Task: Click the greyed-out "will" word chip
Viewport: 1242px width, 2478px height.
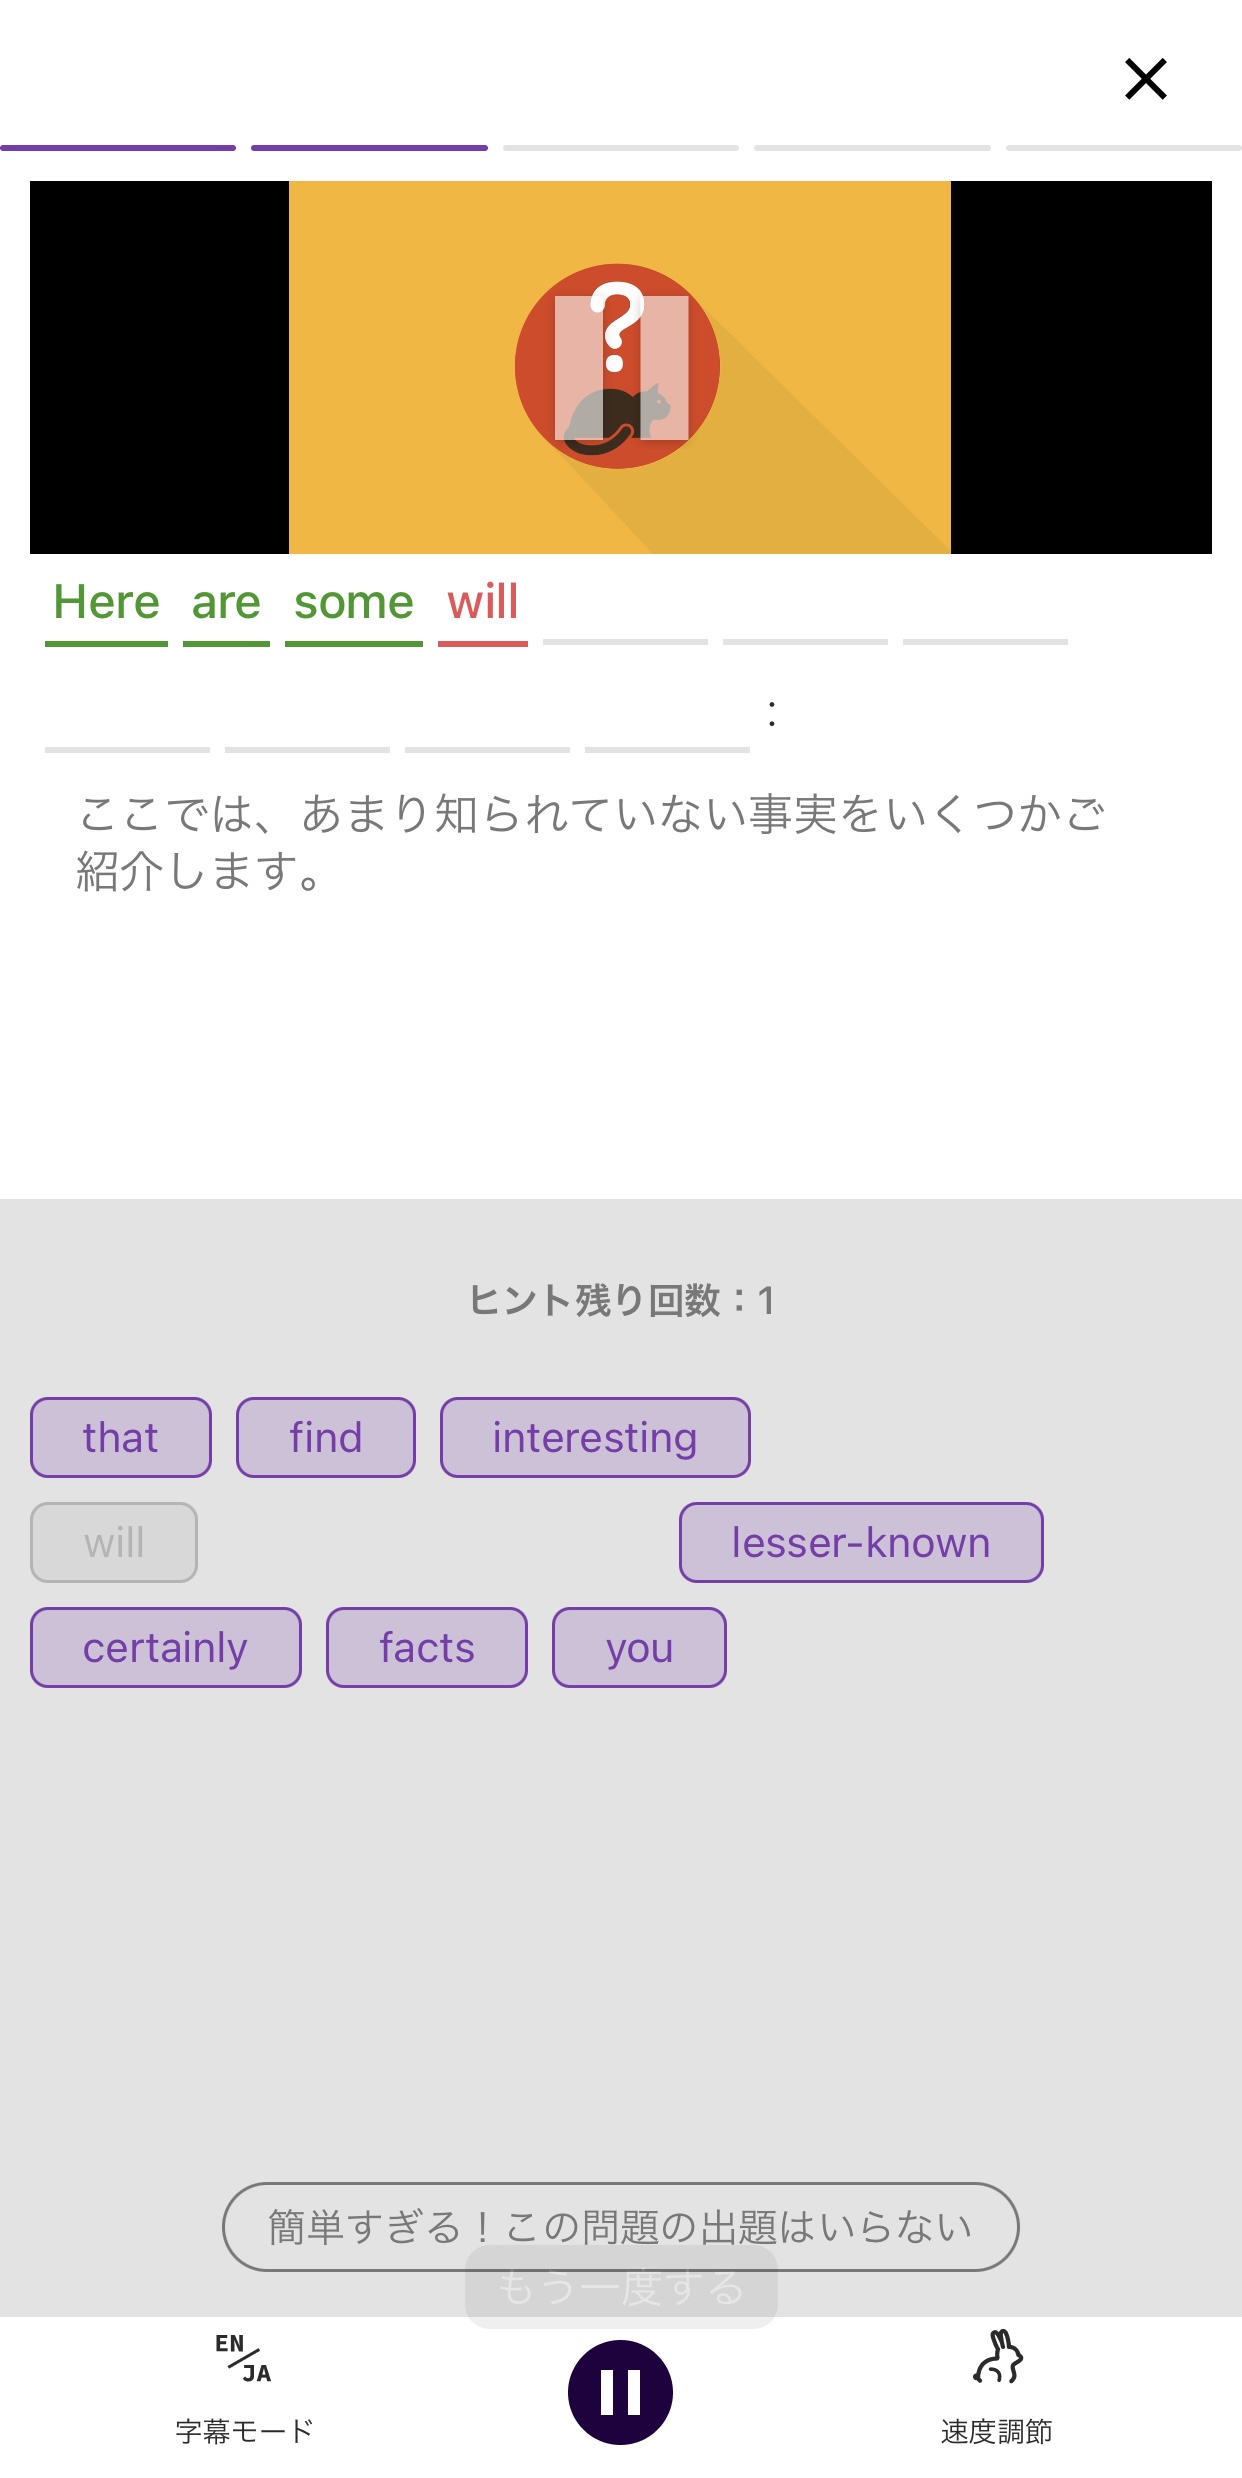Action: [114, 1542]
